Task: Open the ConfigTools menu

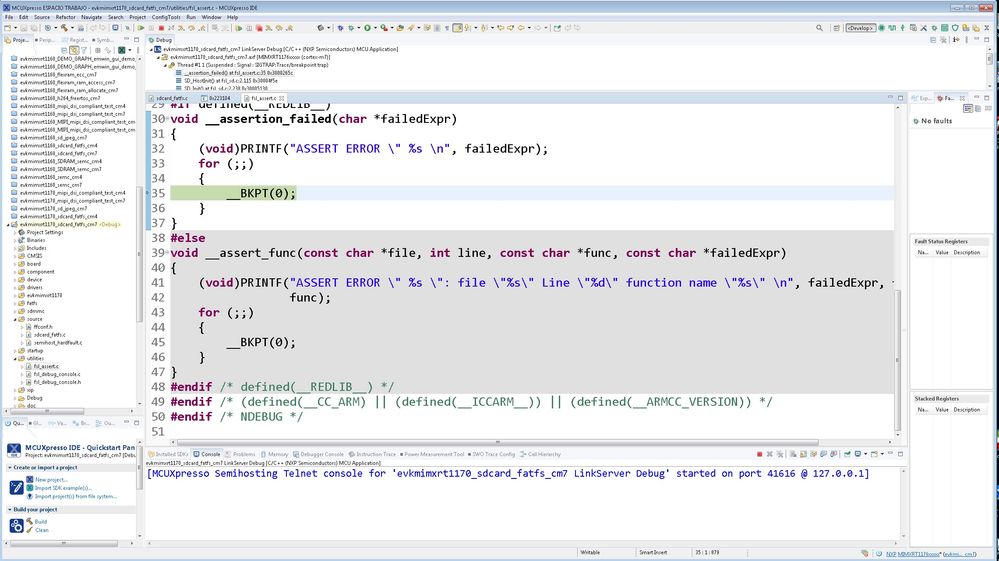Action: pyautogui.click(x=166, y=17)
